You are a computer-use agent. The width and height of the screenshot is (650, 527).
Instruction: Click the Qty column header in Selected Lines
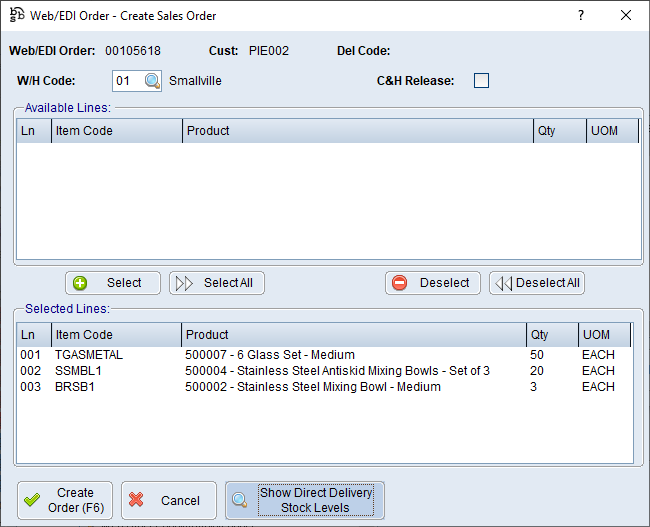point(551,335)
